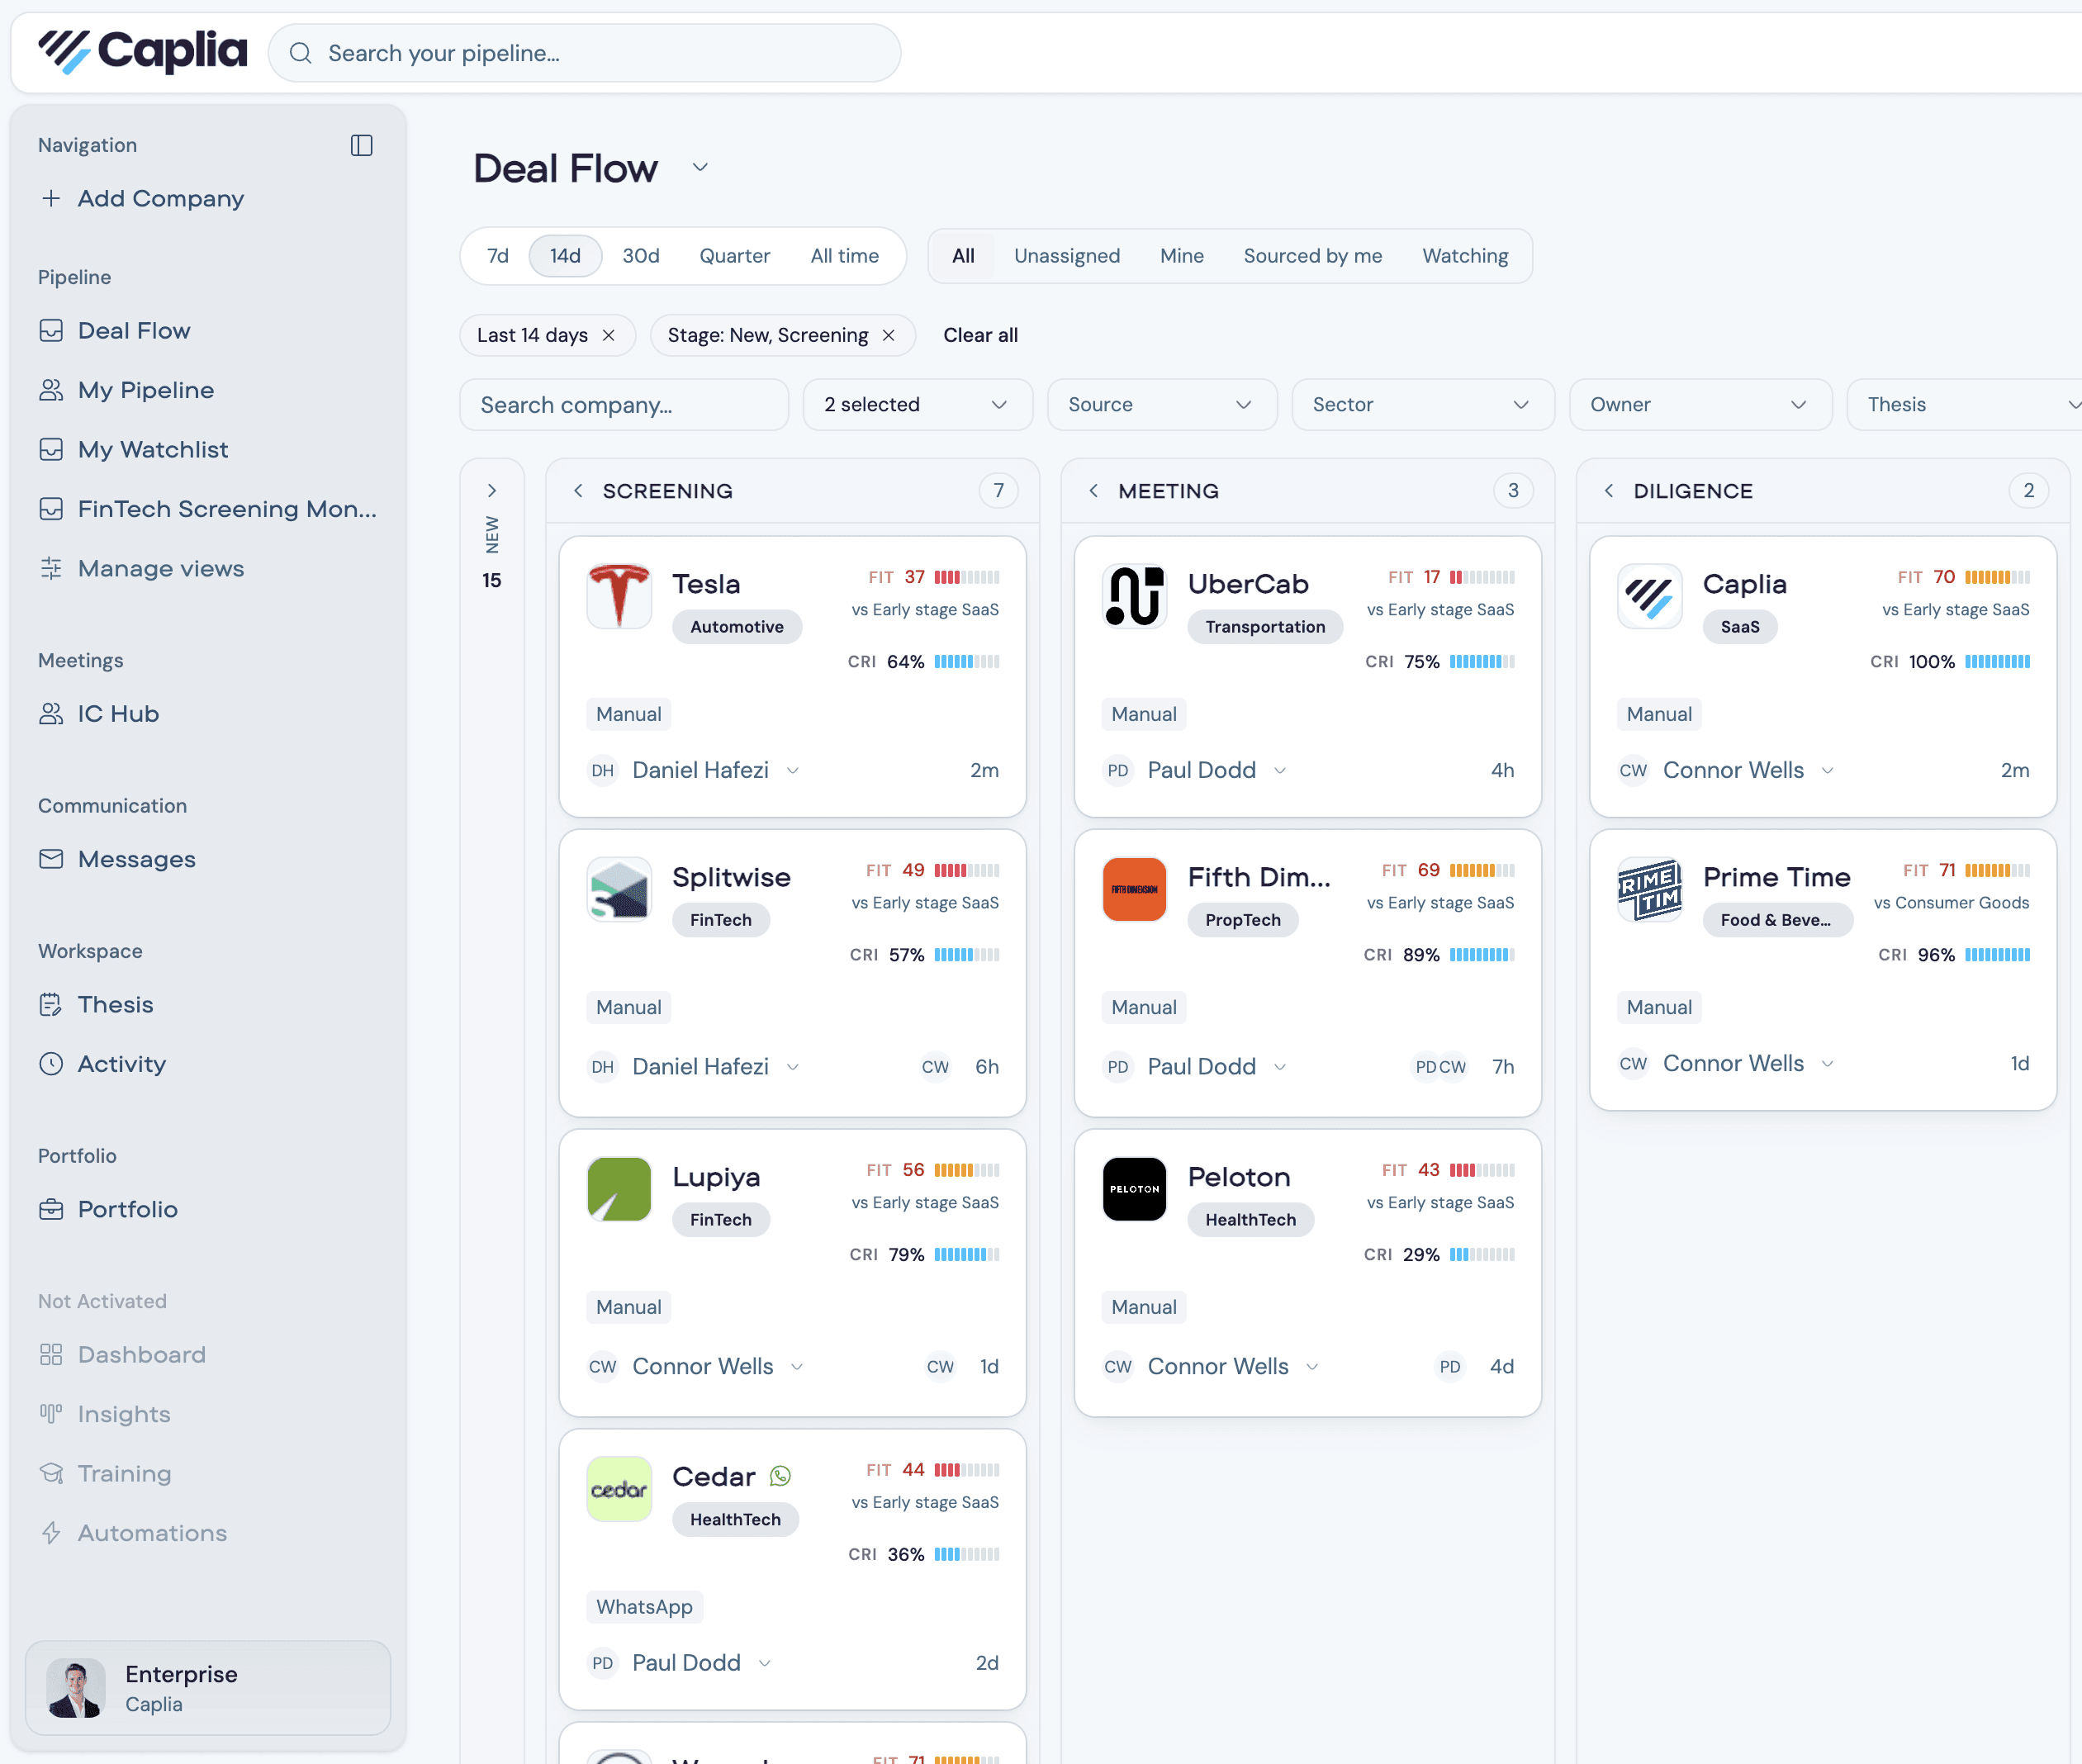Click the UberCab logo icon
The height and width of the screenshot is (1764, 2082).
click(x=1134, y=596)
